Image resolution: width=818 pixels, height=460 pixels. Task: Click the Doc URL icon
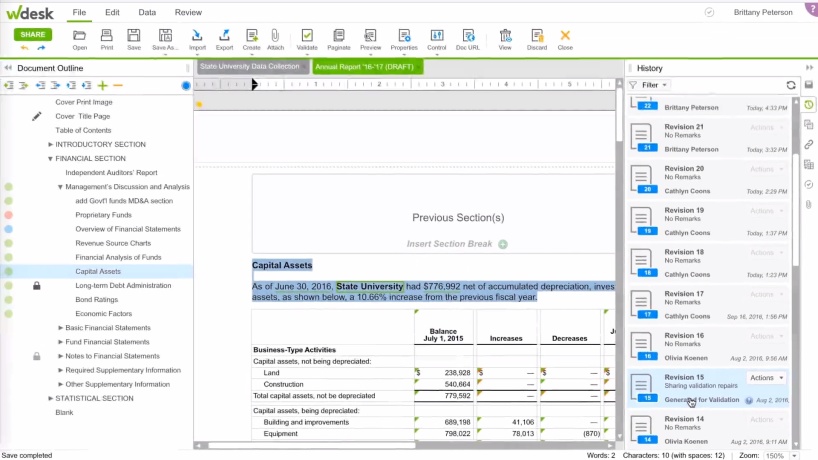click(x=467, y=40)
